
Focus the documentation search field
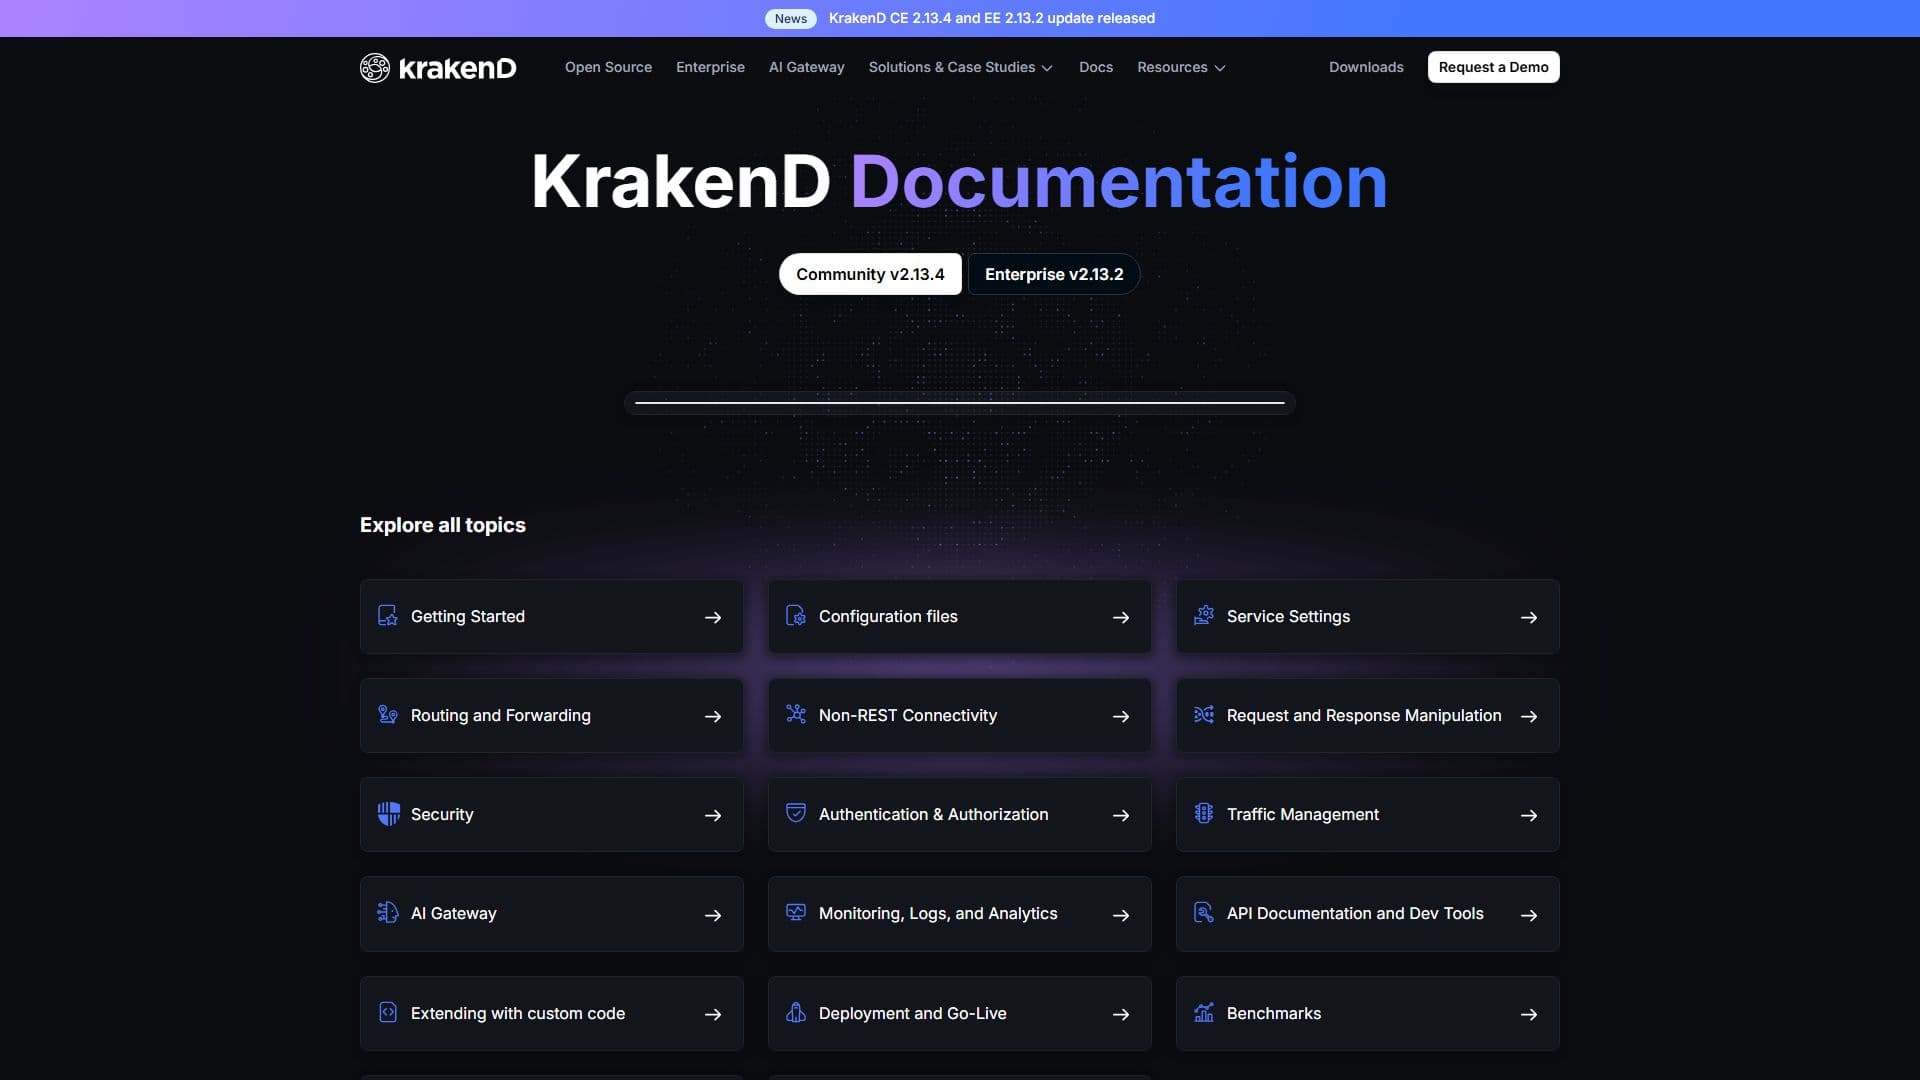(x=960, y=403)
